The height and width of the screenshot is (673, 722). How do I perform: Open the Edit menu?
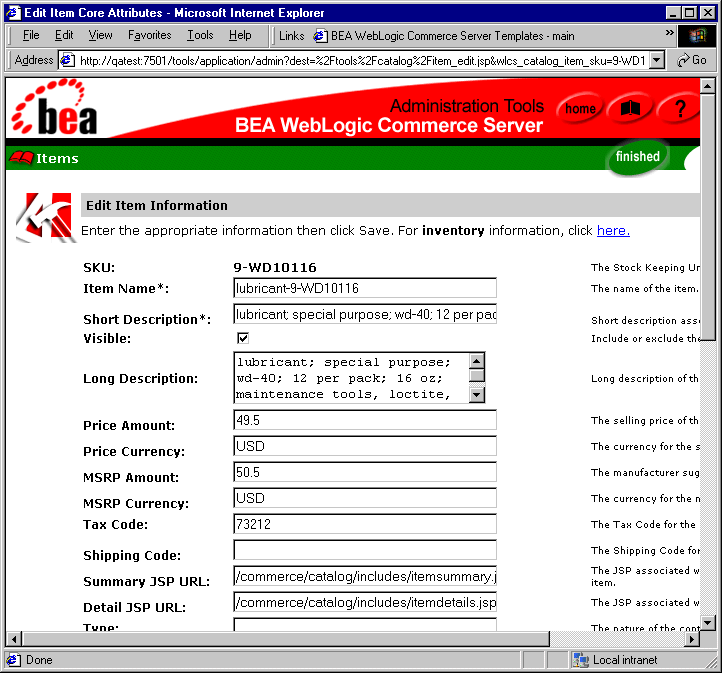(64, 35)
